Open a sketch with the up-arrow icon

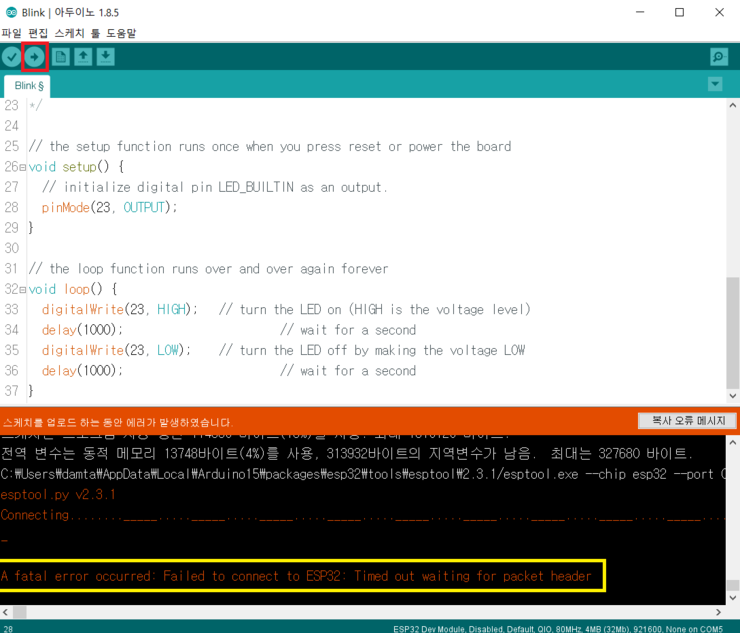click(83, 57)
